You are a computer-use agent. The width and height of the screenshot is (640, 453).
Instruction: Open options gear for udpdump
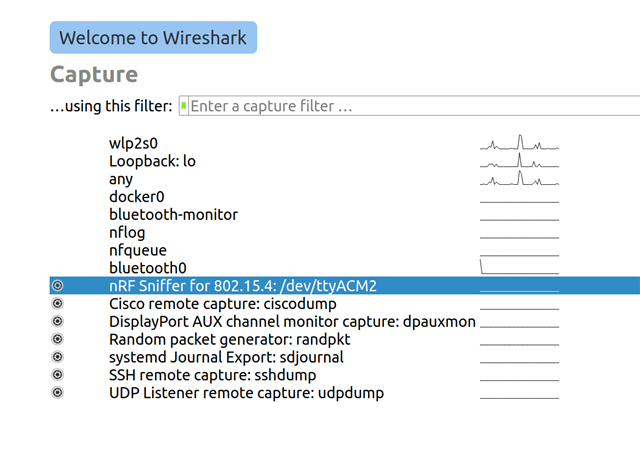pos(58,393)
